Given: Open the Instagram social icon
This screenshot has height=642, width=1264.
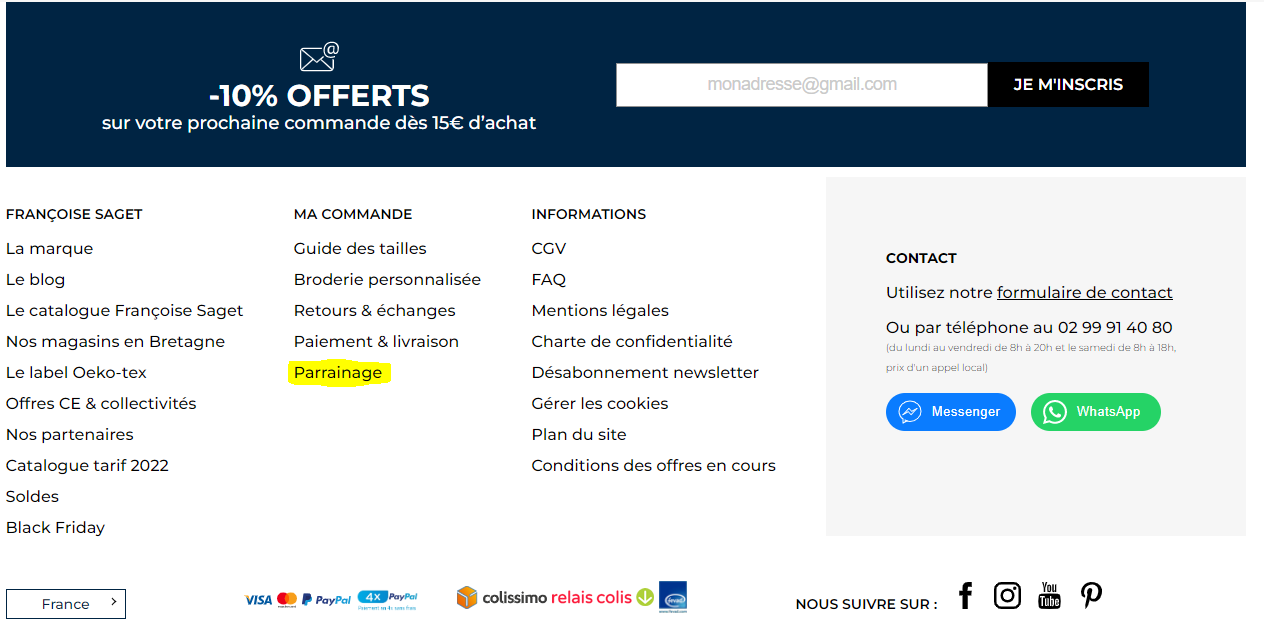Looking at the screenshot, I should click(1007, 596).
